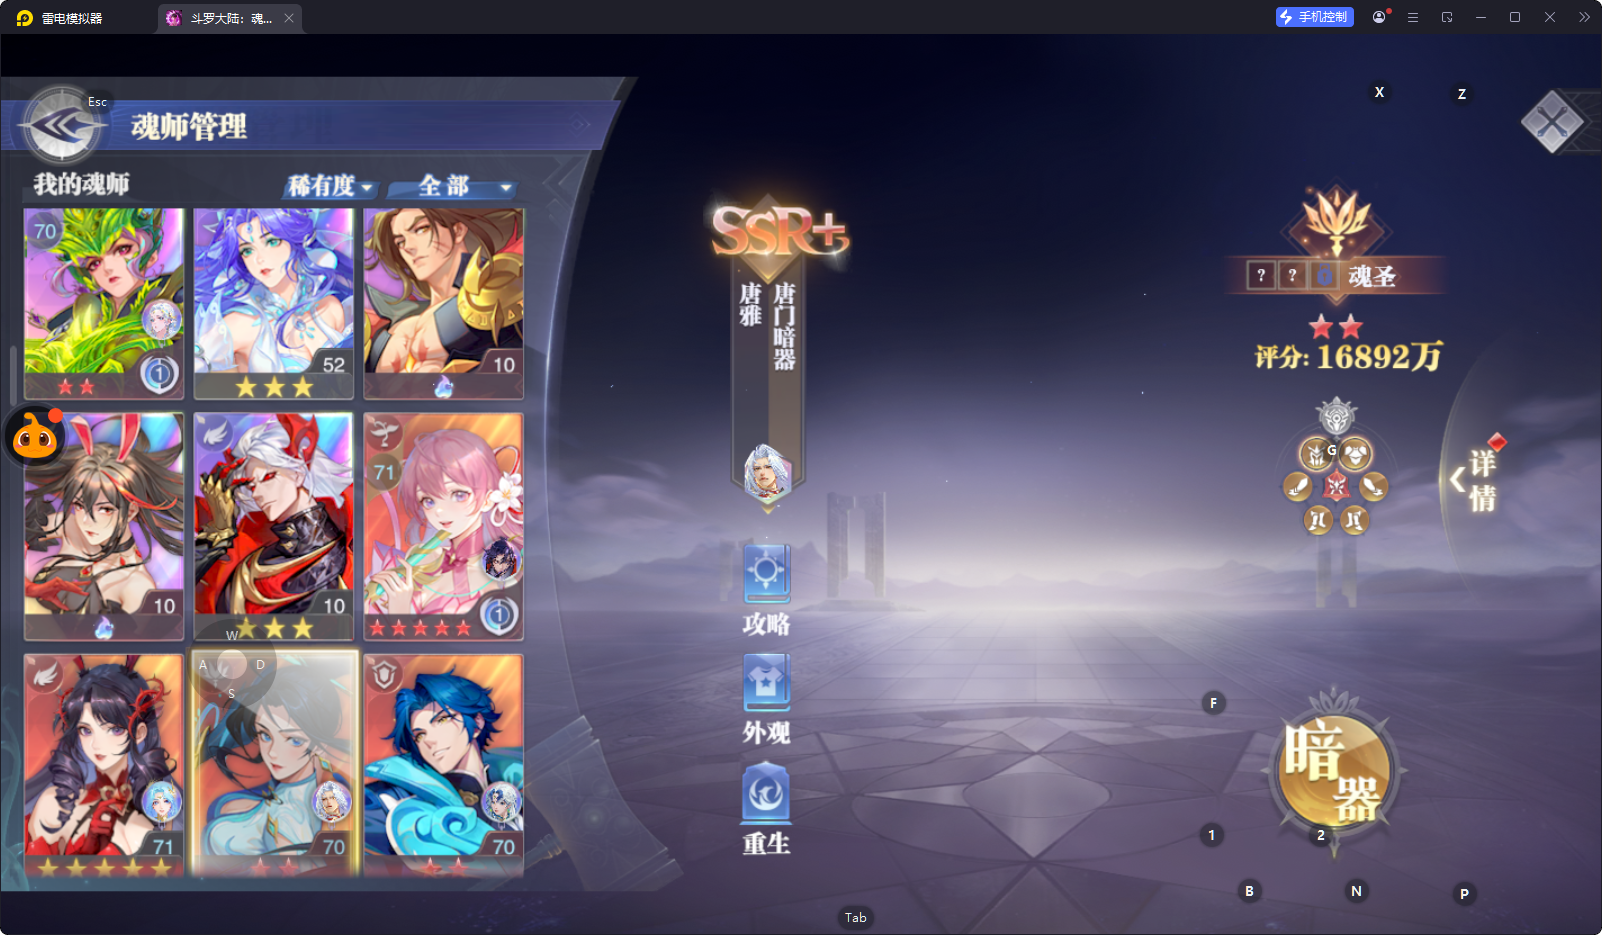This screenshot has width=1602, height=935.
Task: Maximize the emulator window
Action: click(x=1515, y=17)
